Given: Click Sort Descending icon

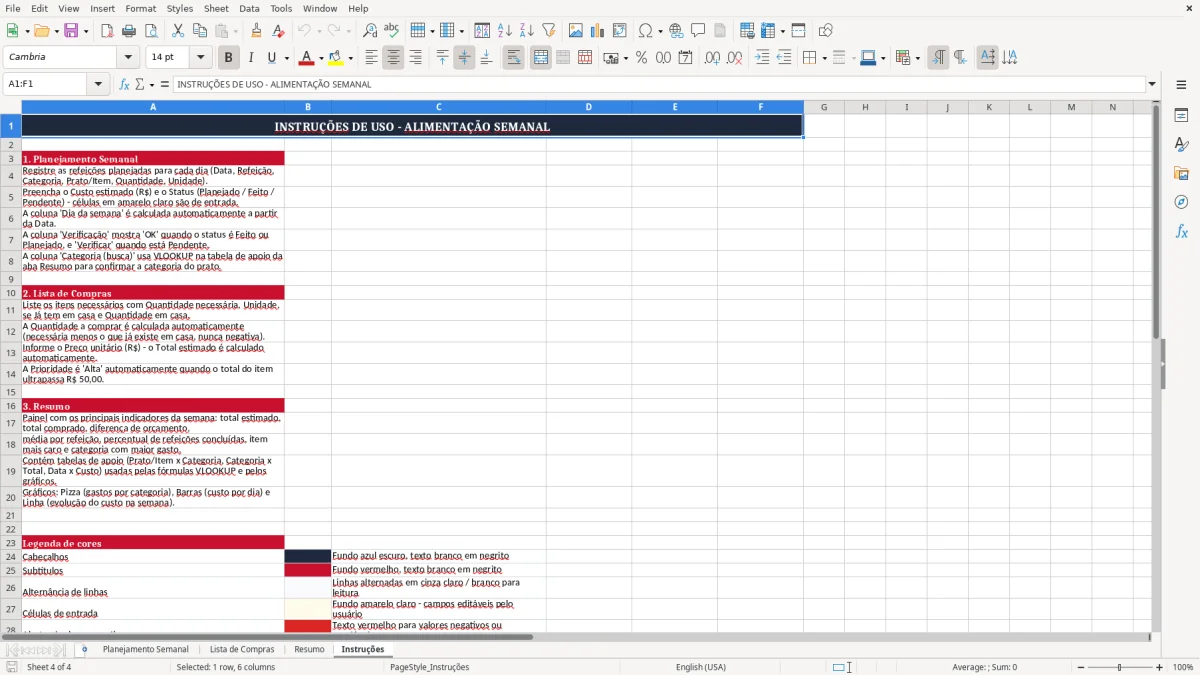Looking at the screenshot, I should [526, 31].
